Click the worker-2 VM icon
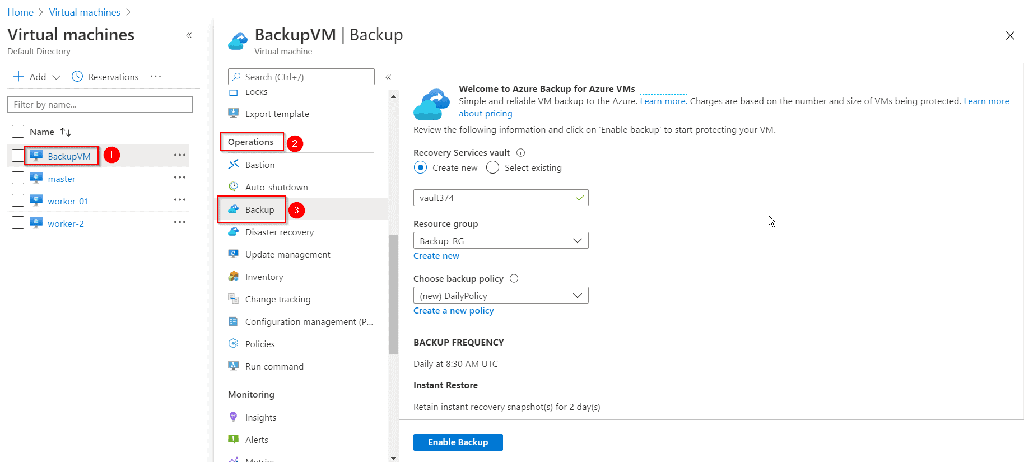The image size is (1024, 462). click(37, 223)
